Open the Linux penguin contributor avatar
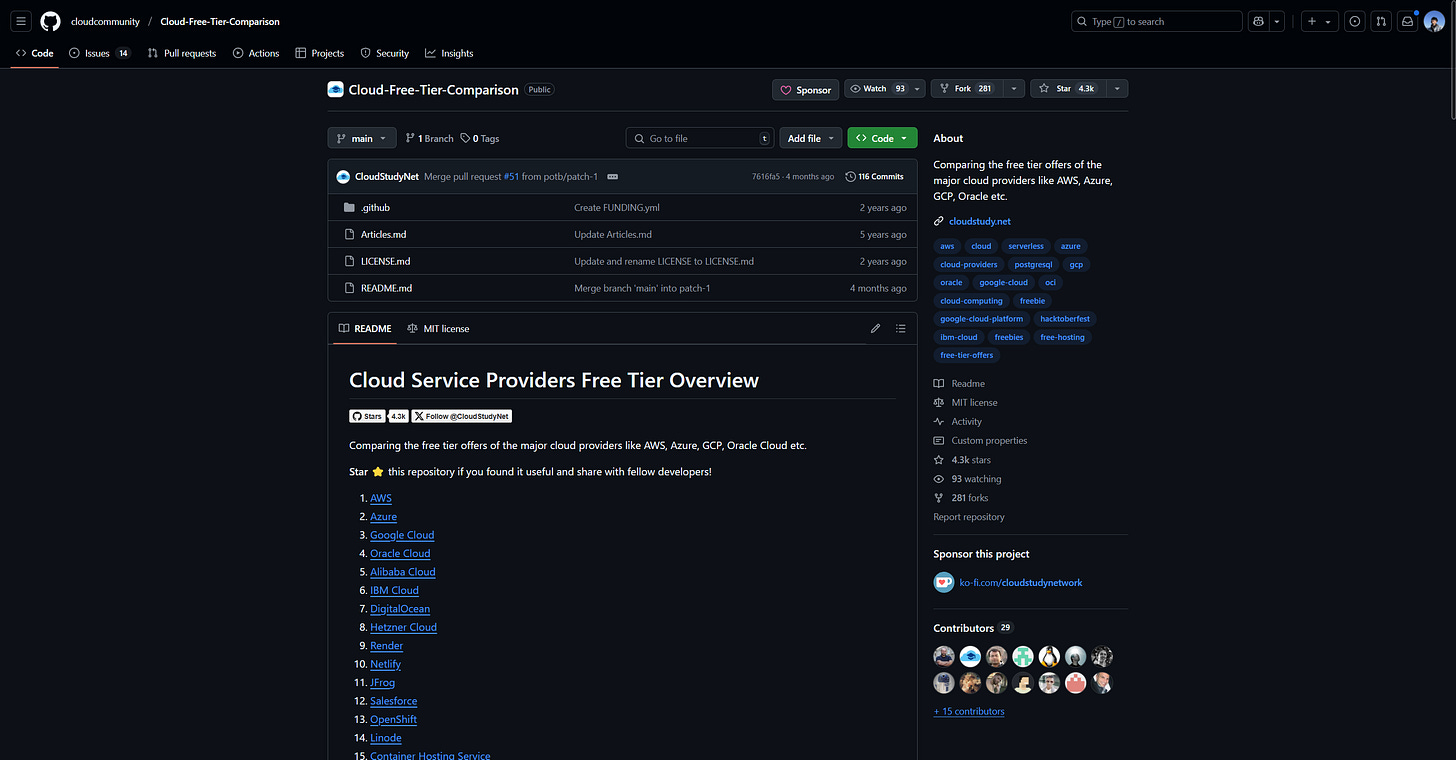The height and width of the screenshot is (760, 1456). 1049,656
